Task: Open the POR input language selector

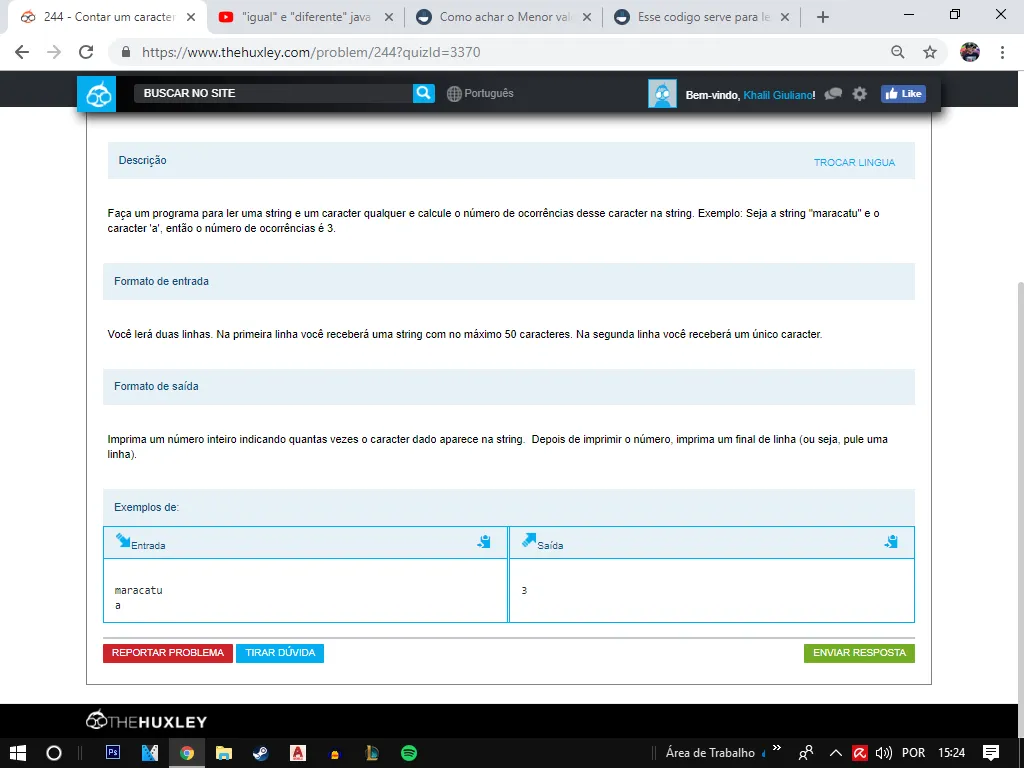Action: point(913,753)
